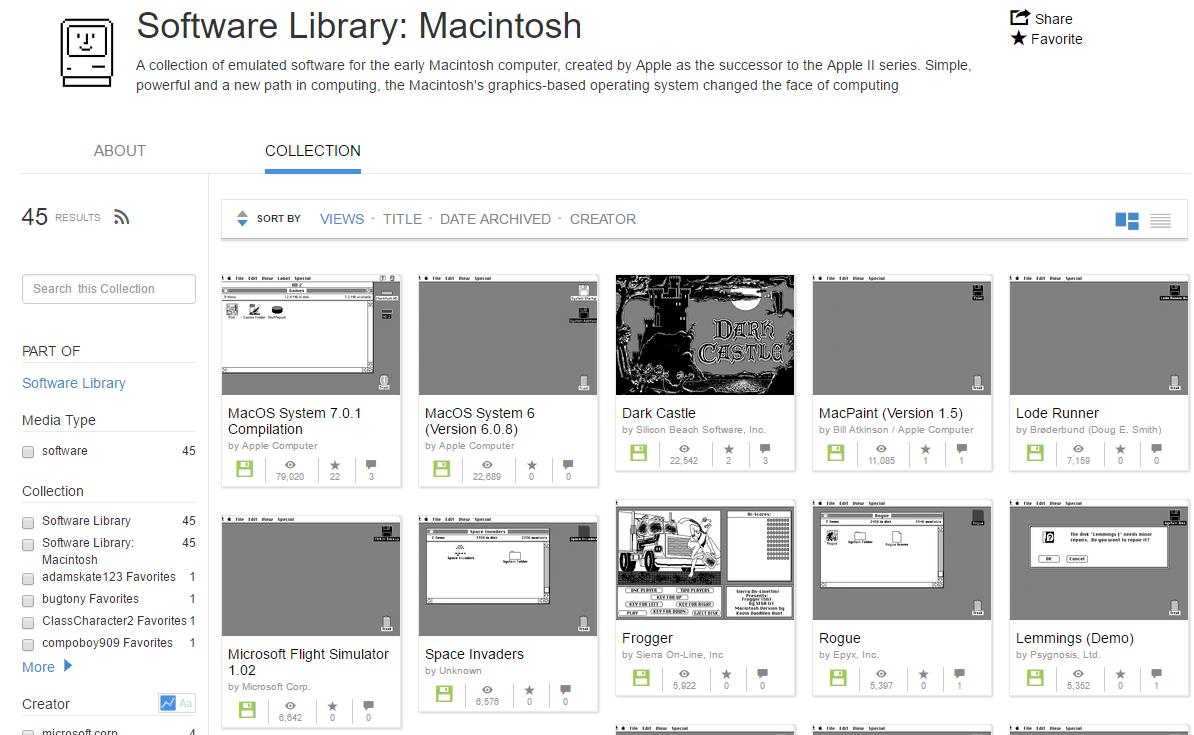
Task: Sort by VIEWS
Action: (x=342, y=219)
